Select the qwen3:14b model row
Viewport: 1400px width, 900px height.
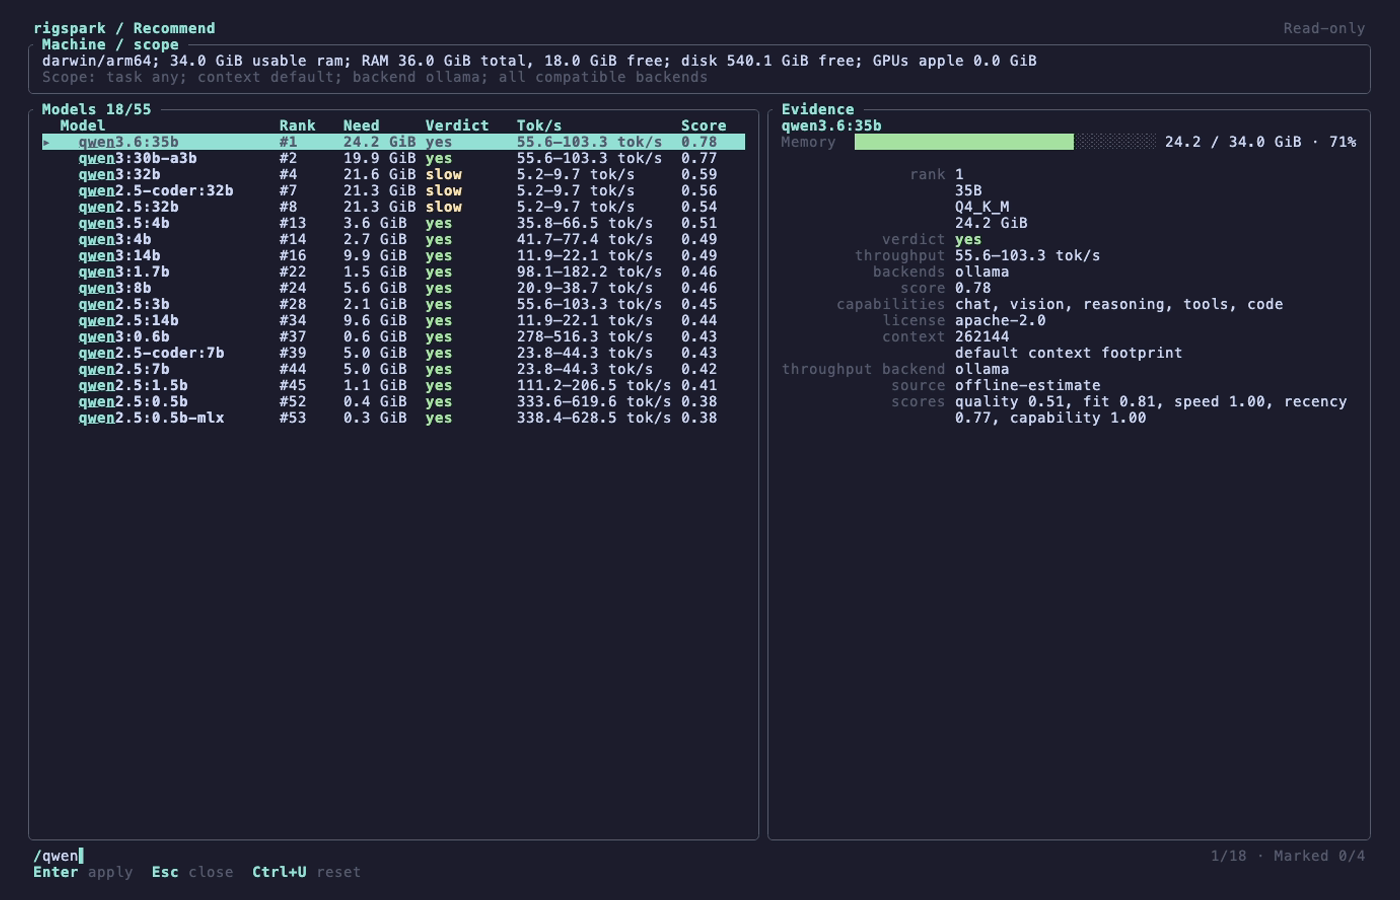393,255
